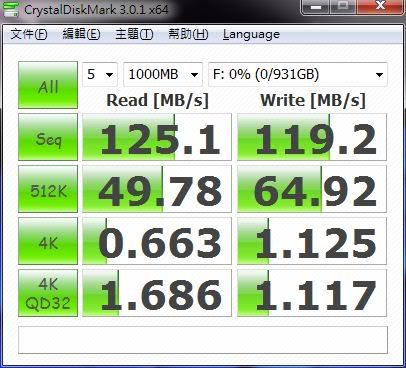Viewport: 406px width, 368px height.
Task: Click the Seq write result 119.2
Action: click(312, 137)
